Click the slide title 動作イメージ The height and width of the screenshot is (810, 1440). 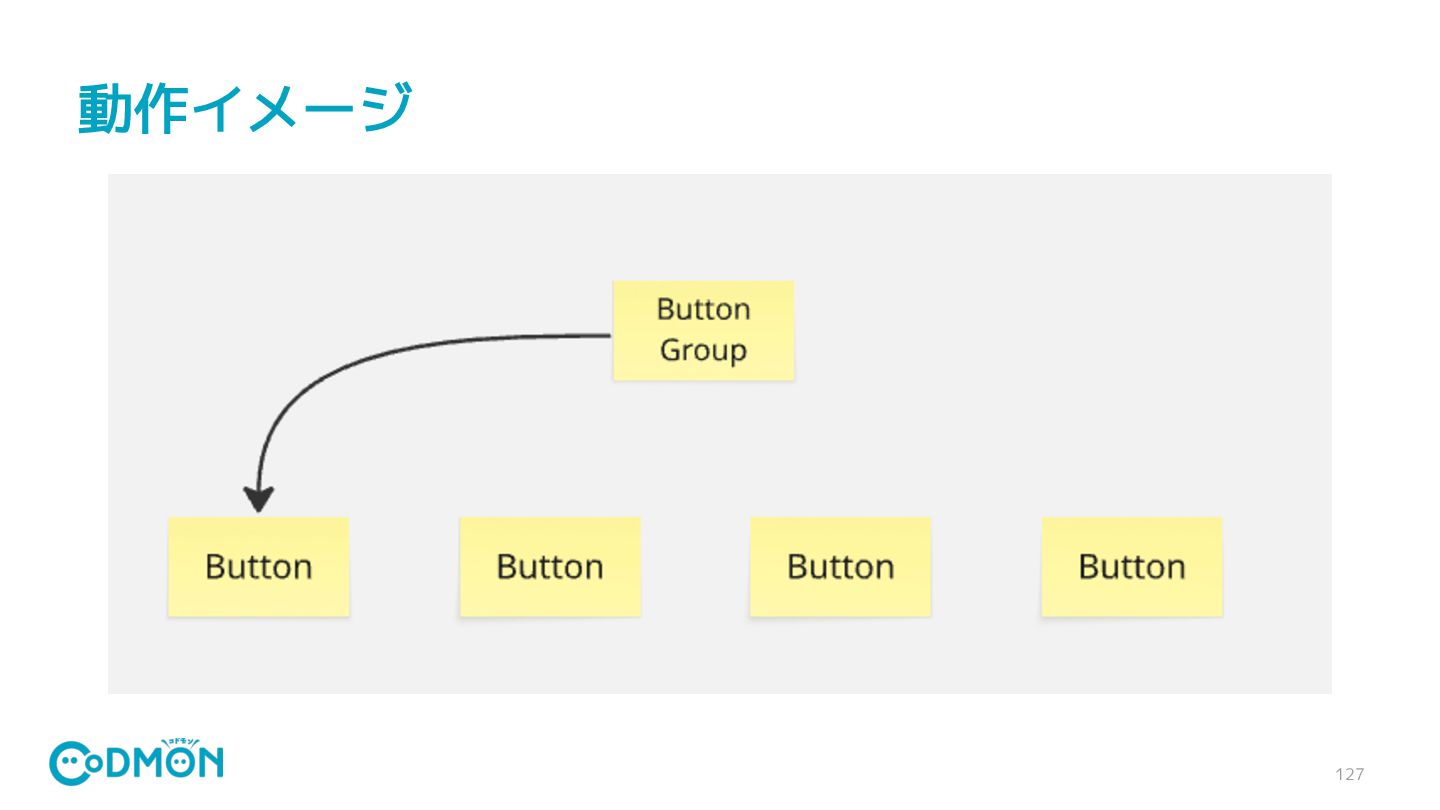tap(245, 109)
